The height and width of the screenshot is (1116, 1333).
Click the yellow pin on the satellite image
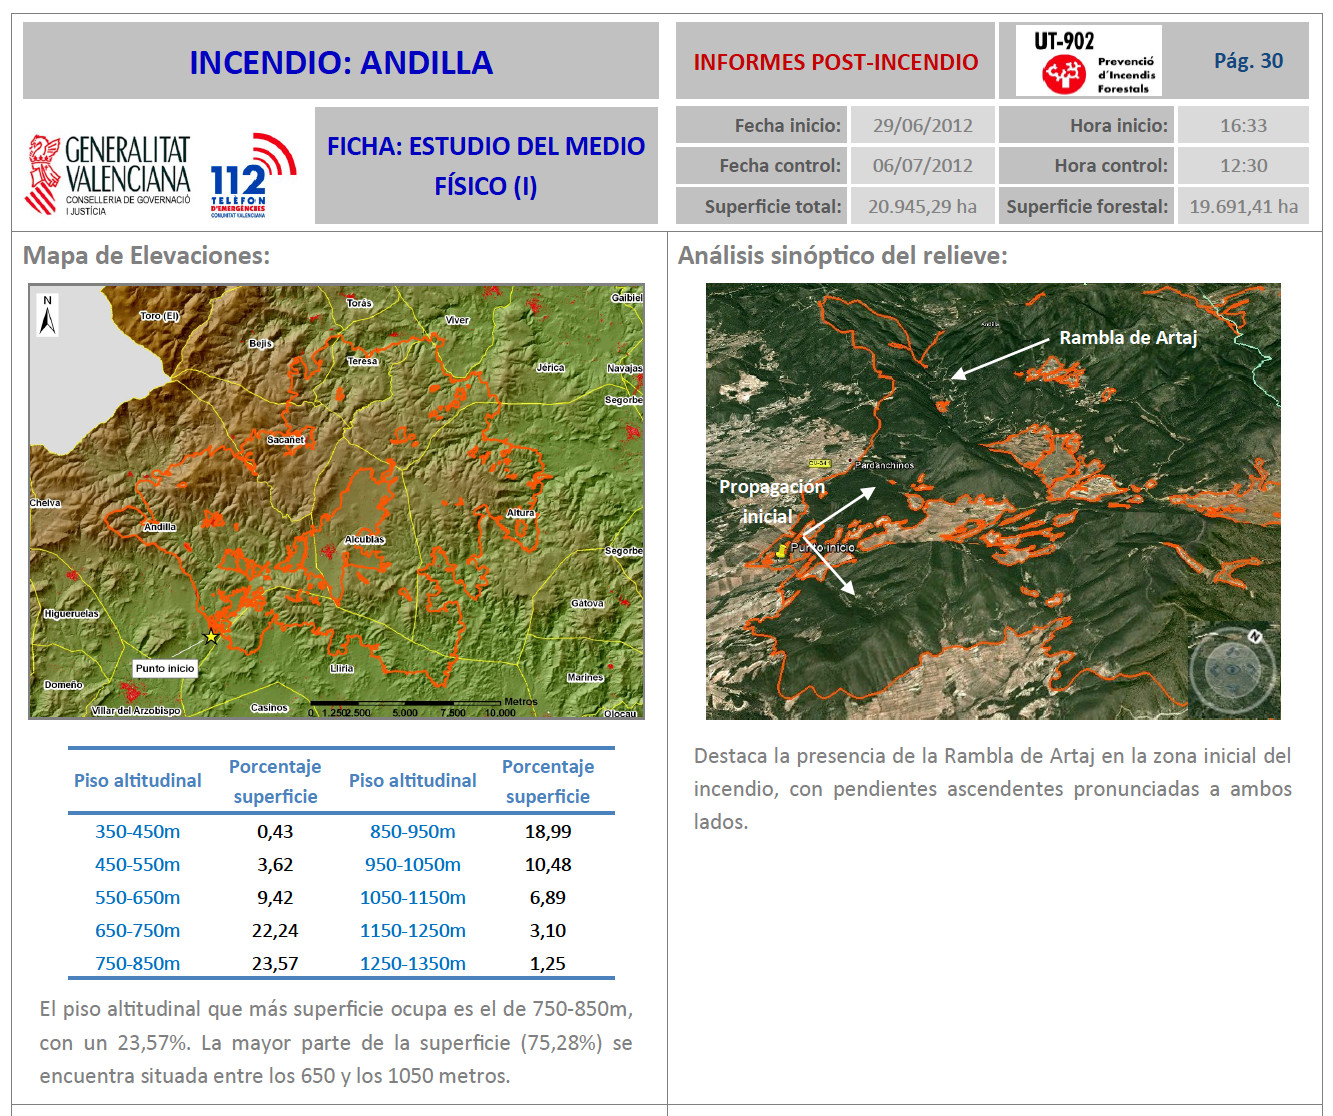pyautogui.click(x=782, y=550)
